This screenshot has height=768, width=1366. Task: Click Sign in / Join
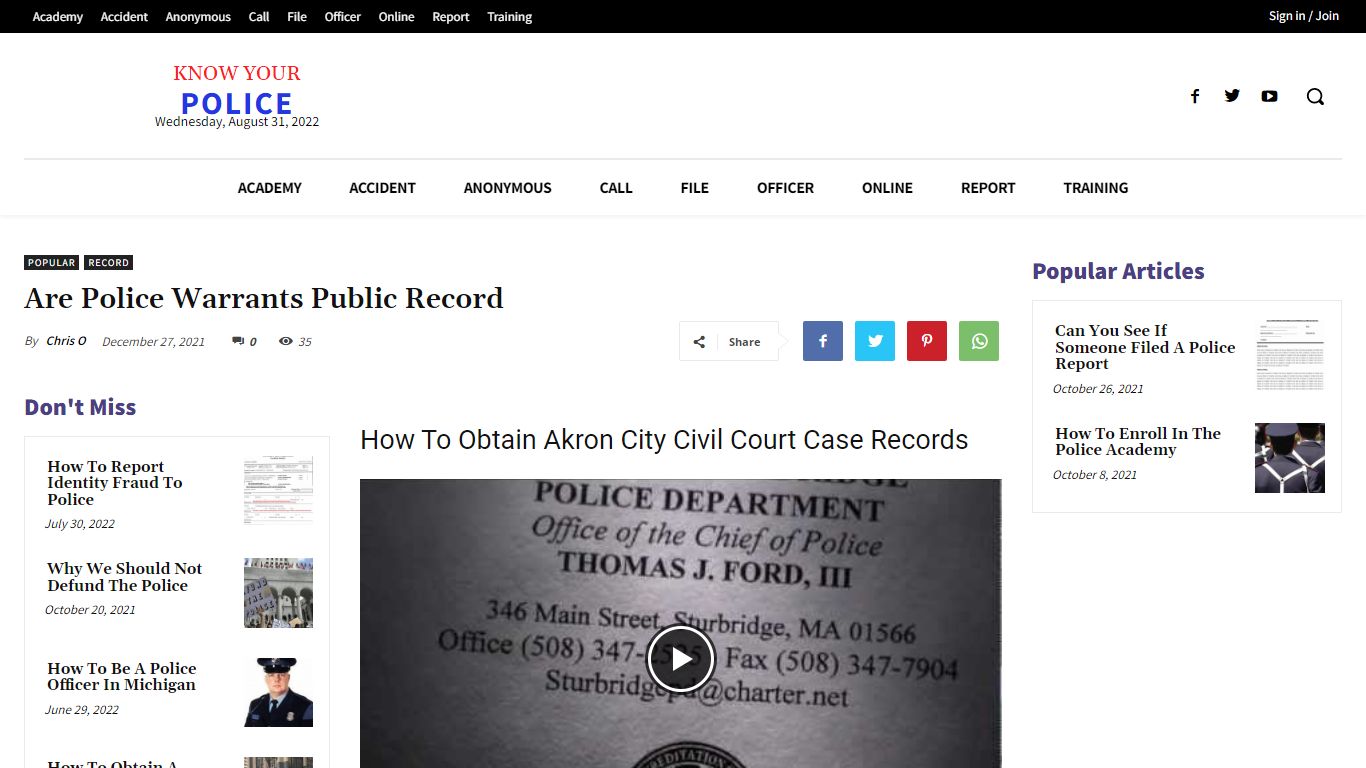coord(1303,16)
